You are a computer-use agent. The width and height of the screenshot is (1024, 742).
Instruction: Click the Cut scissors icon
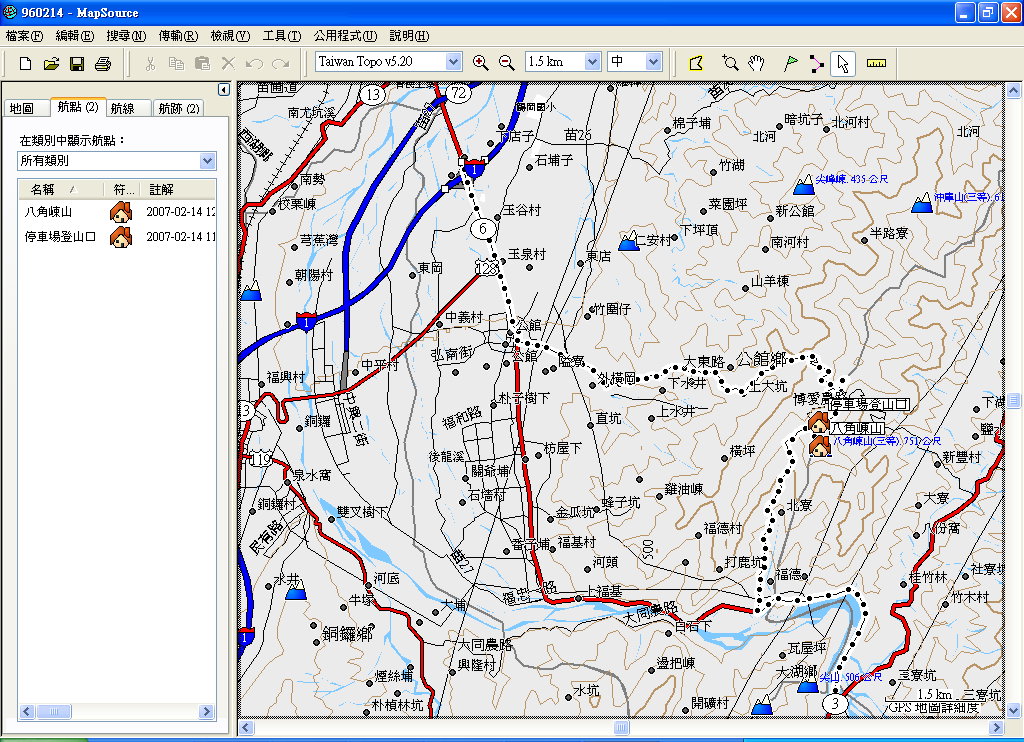(x=150, y=63)
